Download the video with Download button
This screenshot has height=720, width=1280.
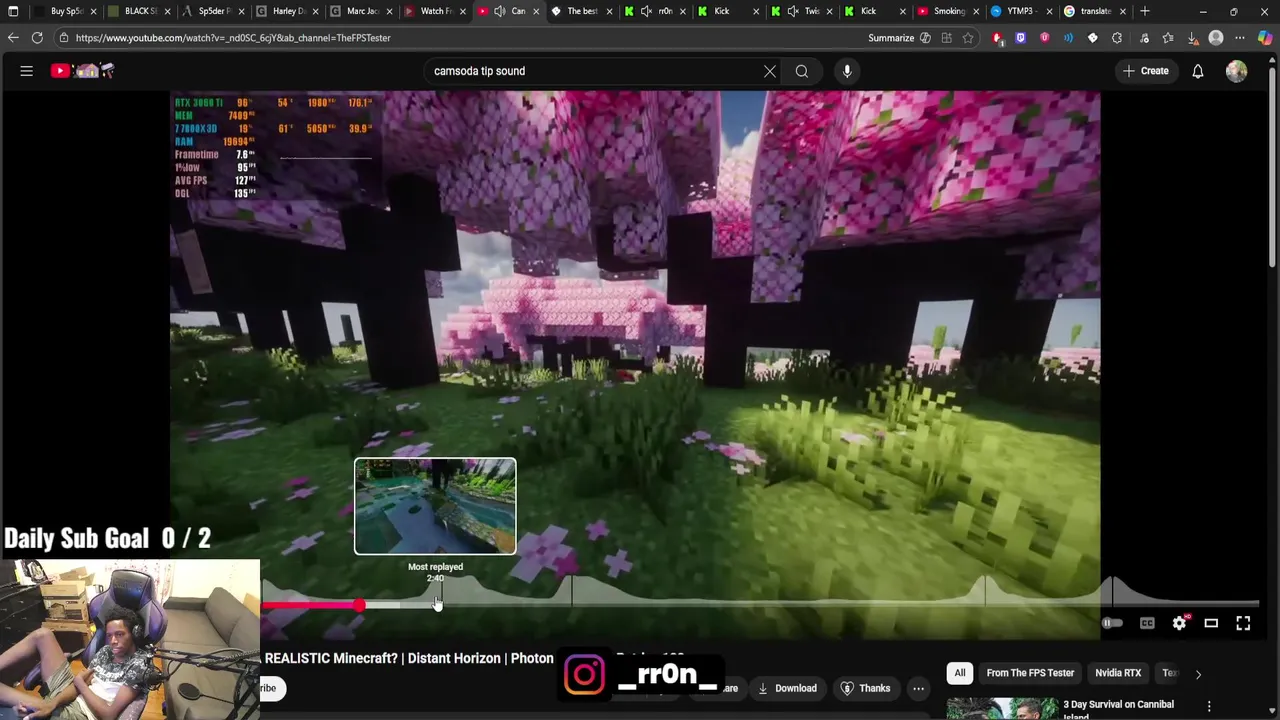(787, 688)
